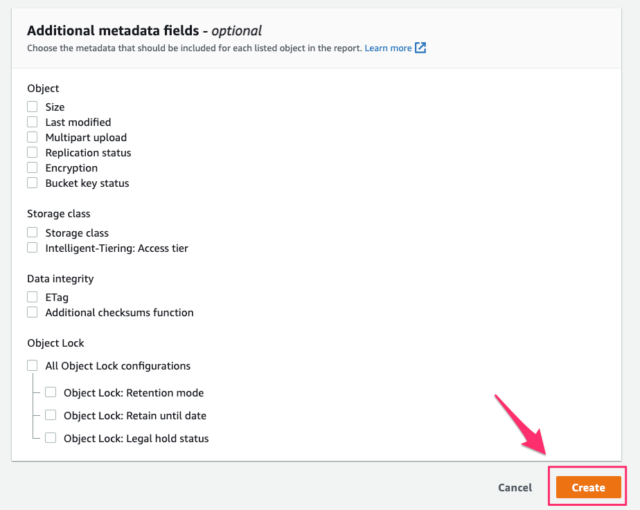Toggle the Encryption checkbox
The height and width of the screenshot is (510, 640).
32,168
